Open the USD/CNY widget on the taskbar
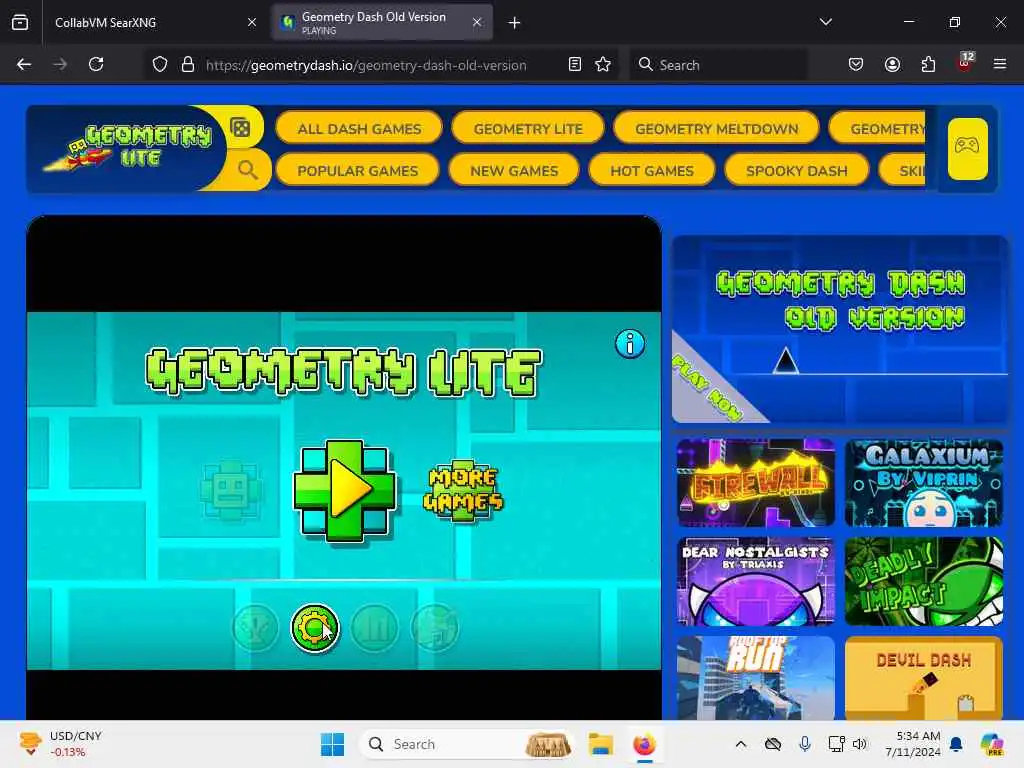The height and width of the screenshot is (768, 1024). point(60,744)
